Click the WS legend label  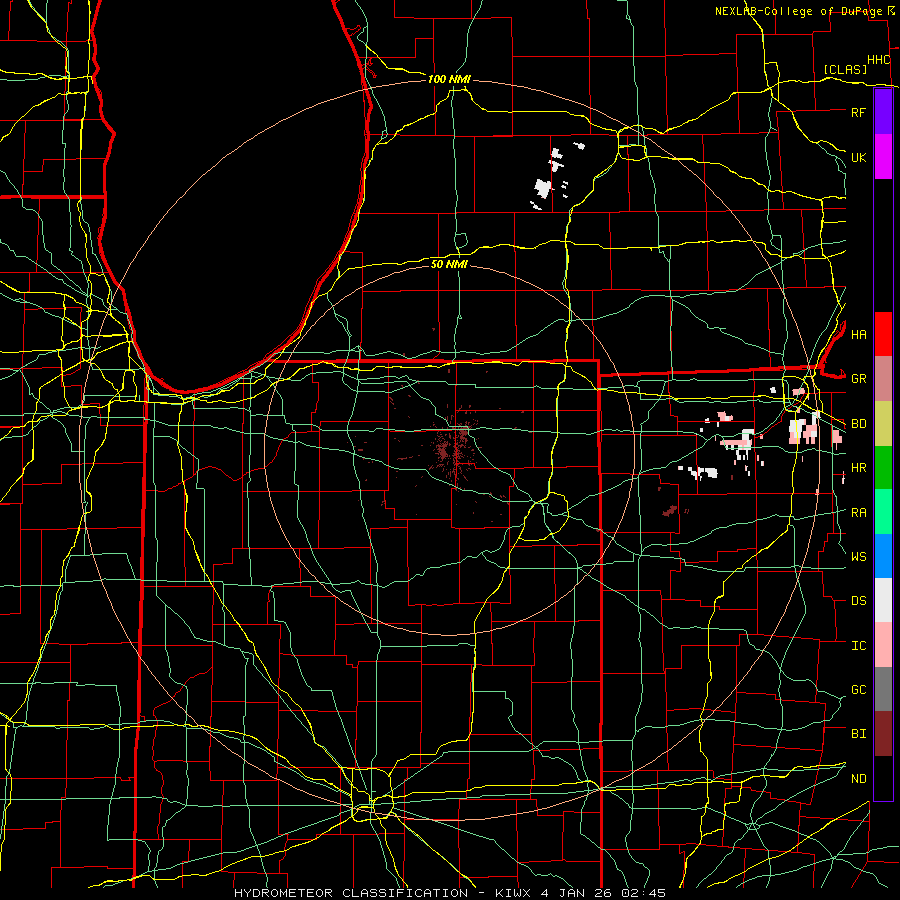coord(858,557)
